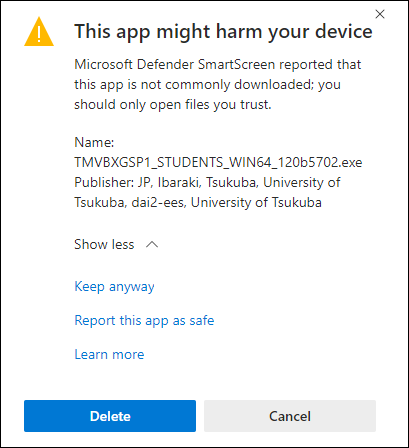Click the "dai2-ees, University of Tsukuba" text
Screen dimensions: 409x448
(227, 203)
